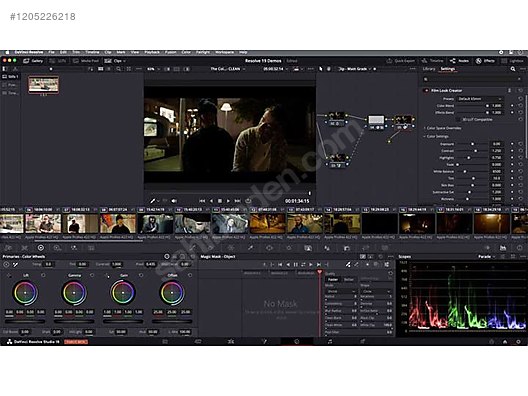Toggle gallery grid view
The width and height of the screenshot is (528, 396).
pos(101,69)
